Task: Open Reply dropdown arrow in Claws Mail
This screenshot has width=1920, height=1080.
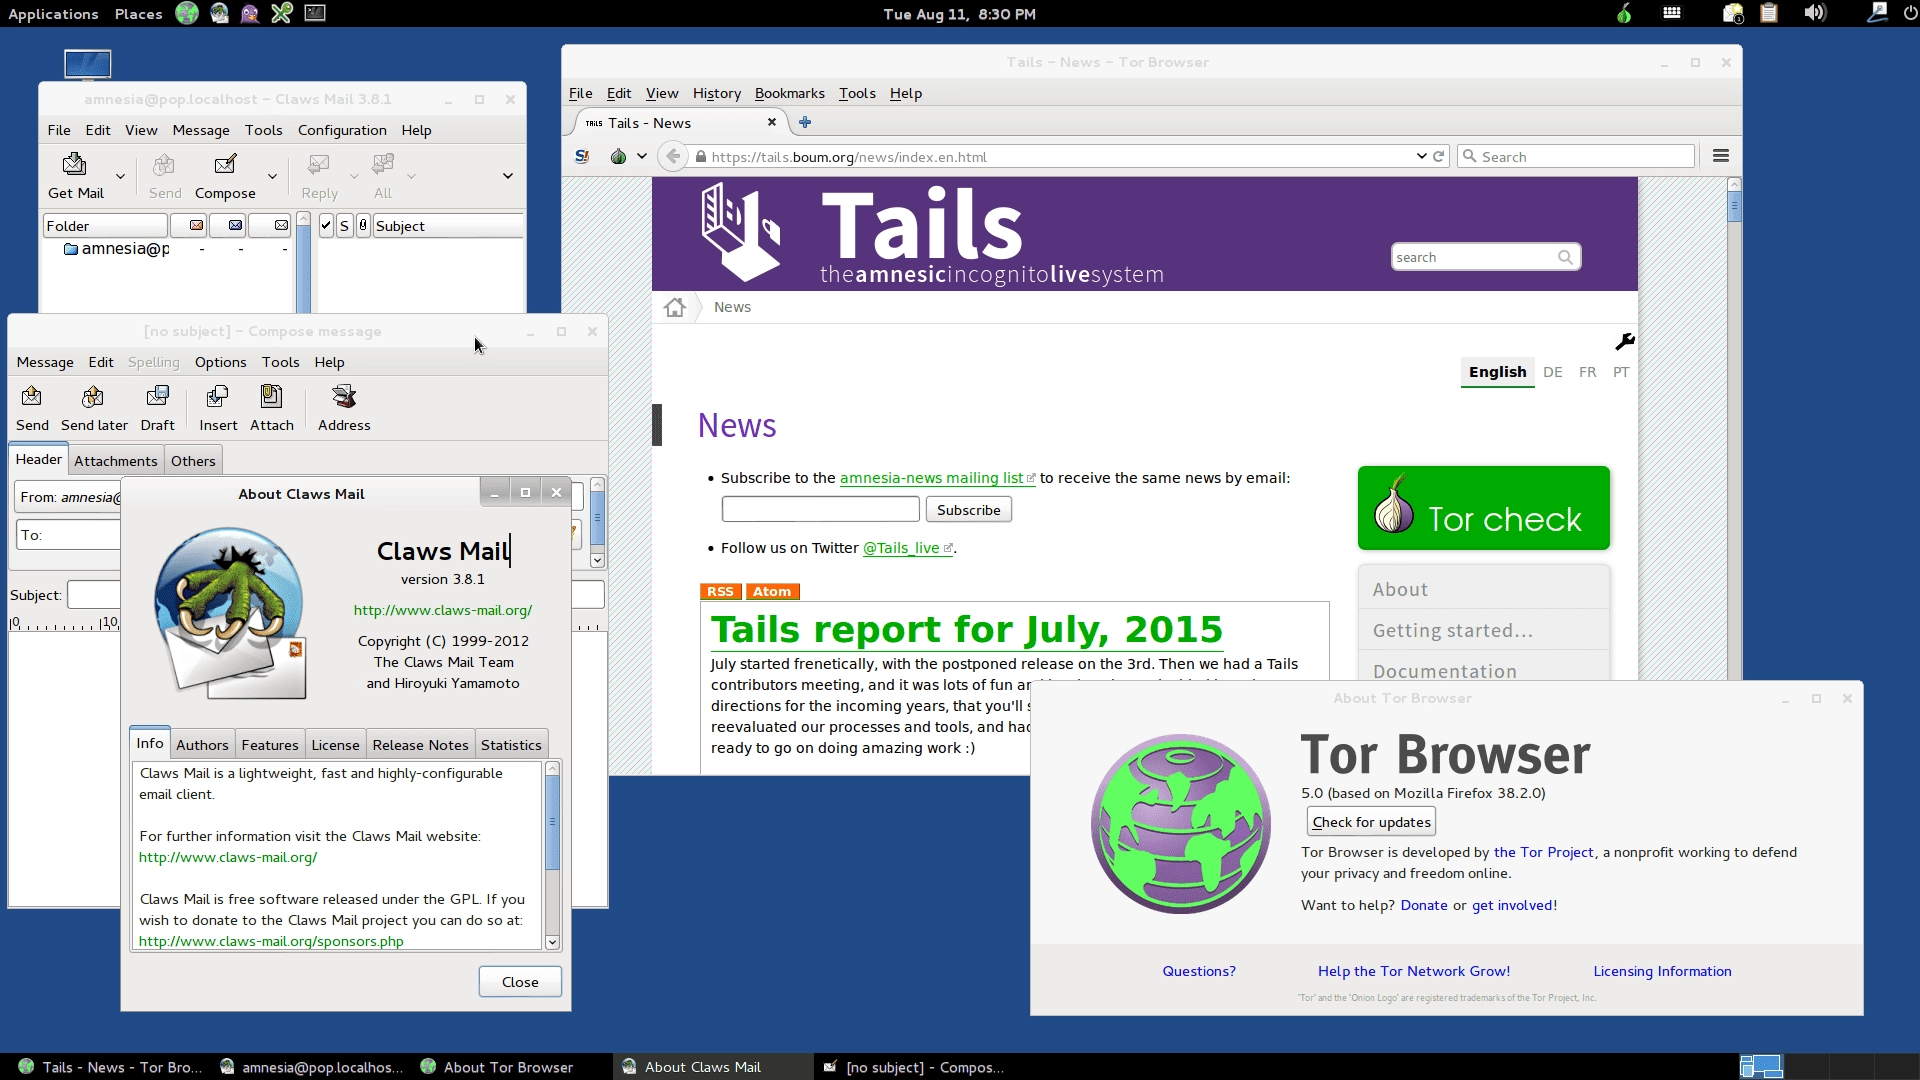Action: point(354,176)
